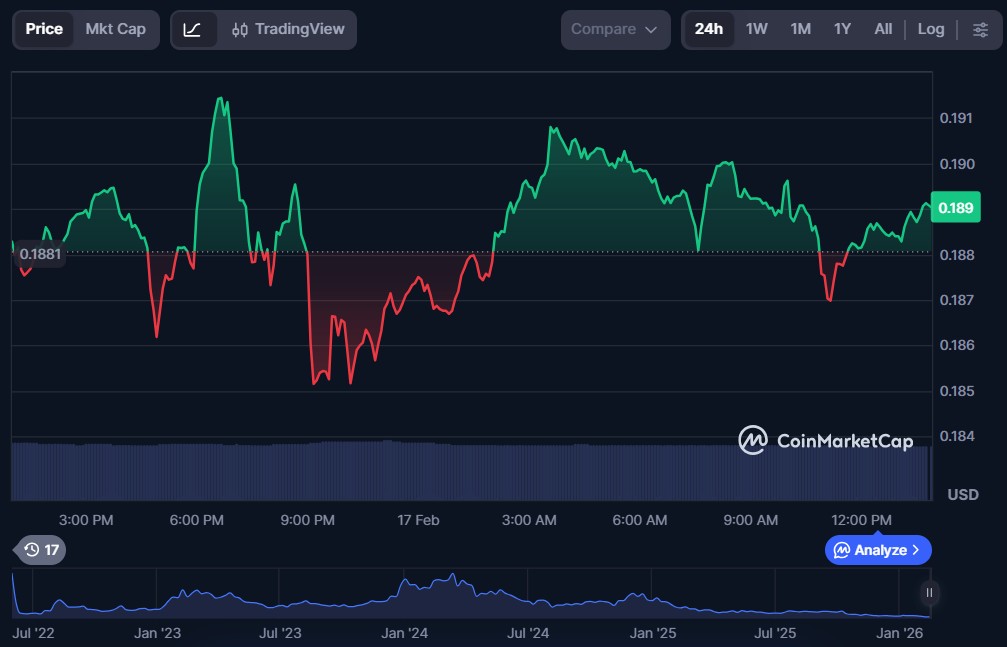This screenshot has height=647, width=1007.
Task: Open chart settings sliders icon
Action: click(x=980, y=30)
